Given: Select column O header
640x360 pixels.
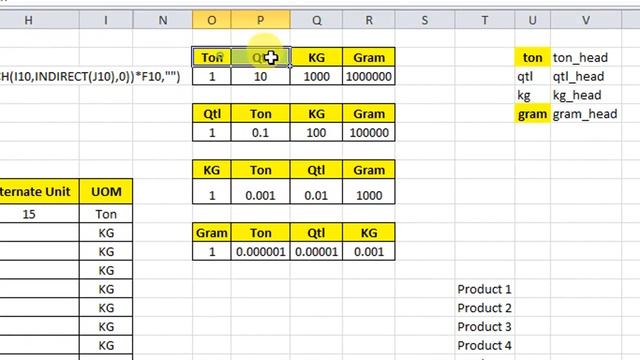Looking at the screenshot, I should 211,20.
